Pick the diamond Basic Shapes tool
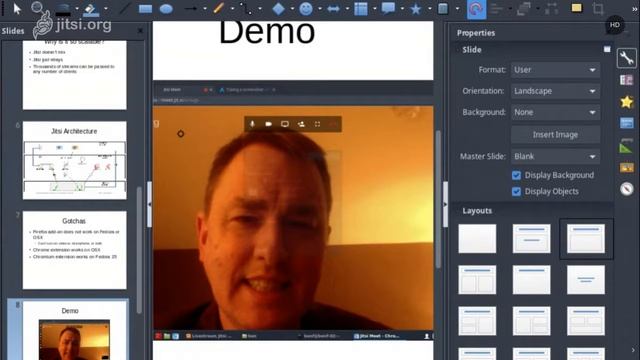 pos(278,9)
